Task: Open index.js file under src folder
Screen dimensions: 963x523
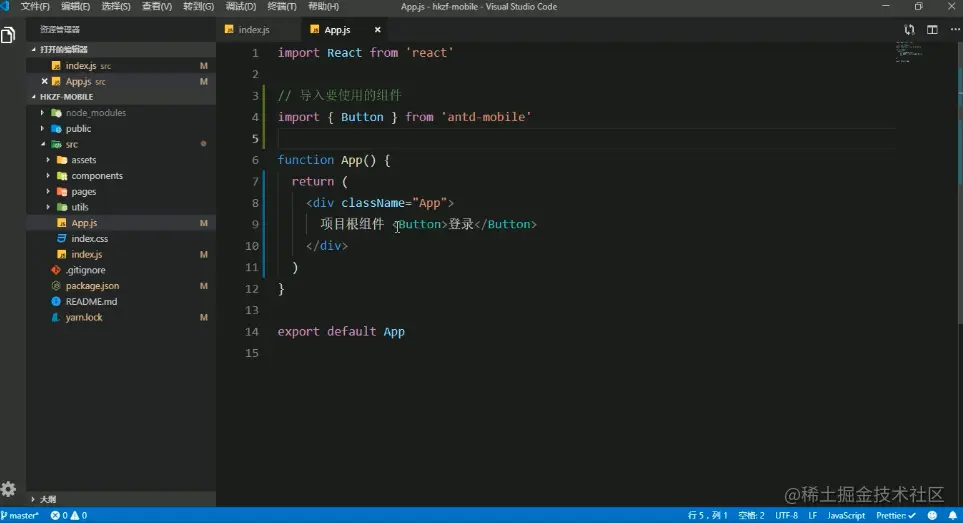Action: [121, 254]
